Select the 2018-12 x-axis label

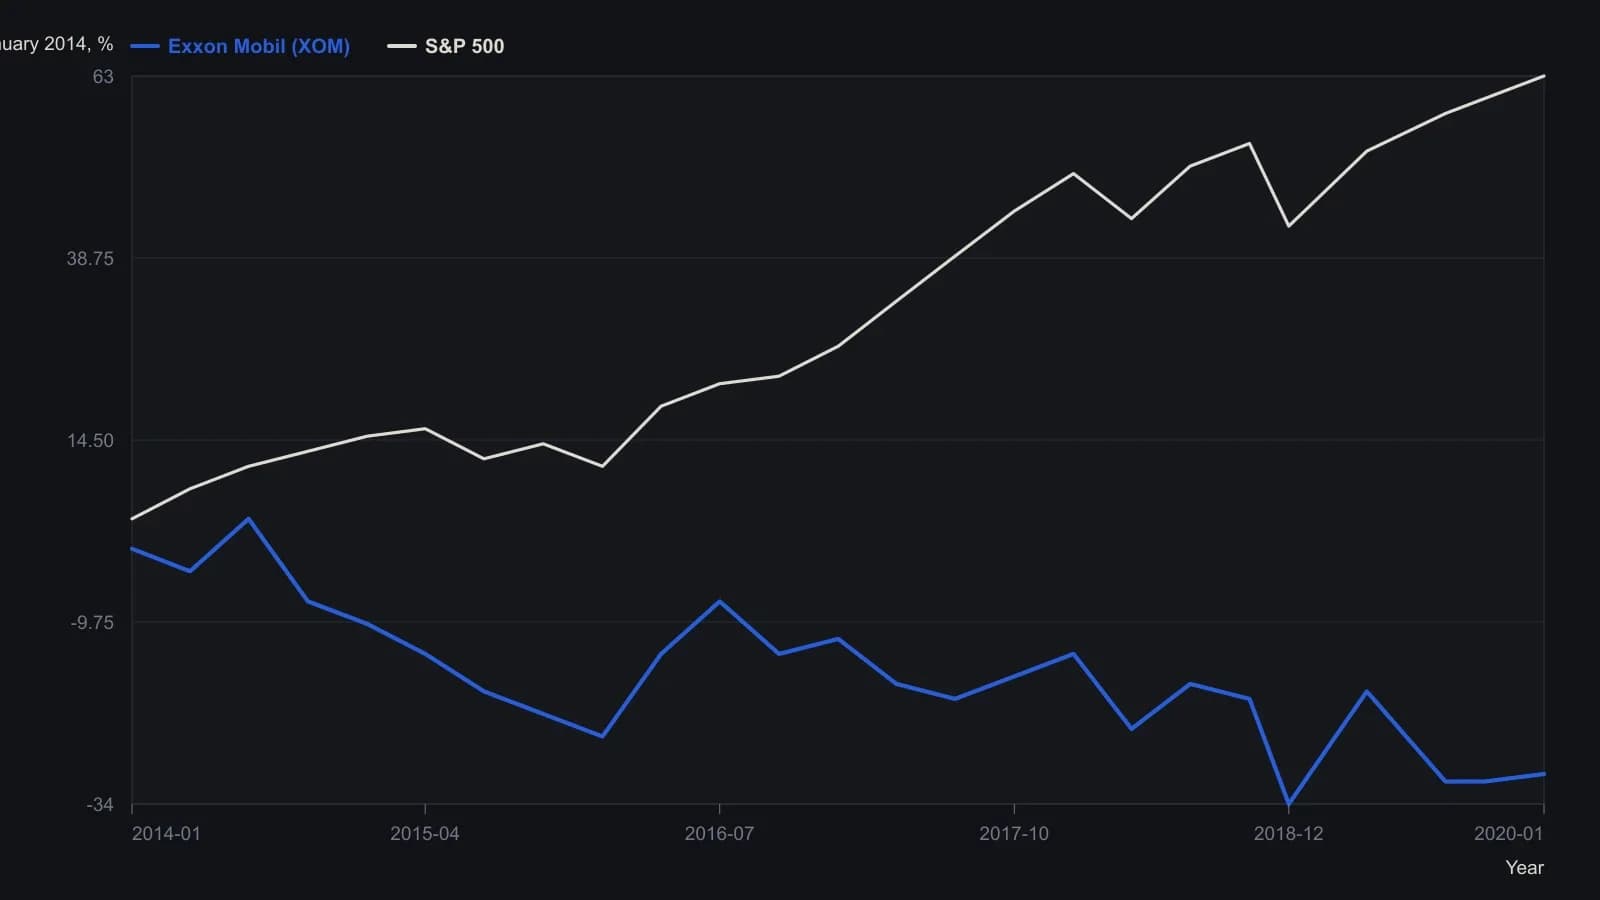(x=1288, y=834)
